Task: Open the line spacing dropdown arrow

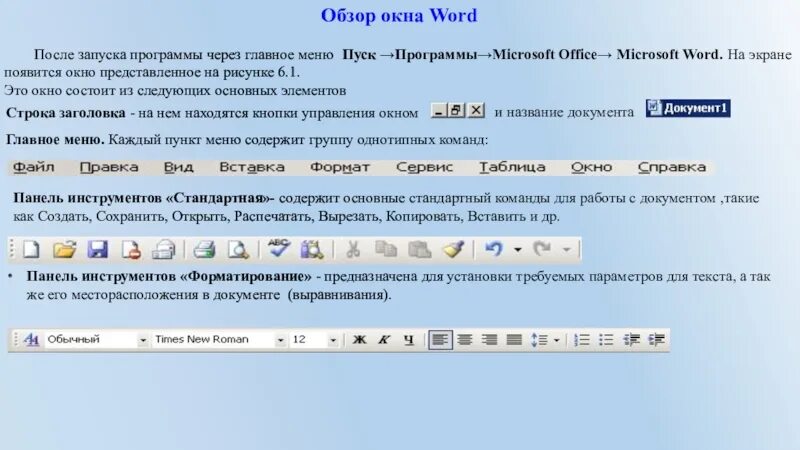Action: (557, 340)
